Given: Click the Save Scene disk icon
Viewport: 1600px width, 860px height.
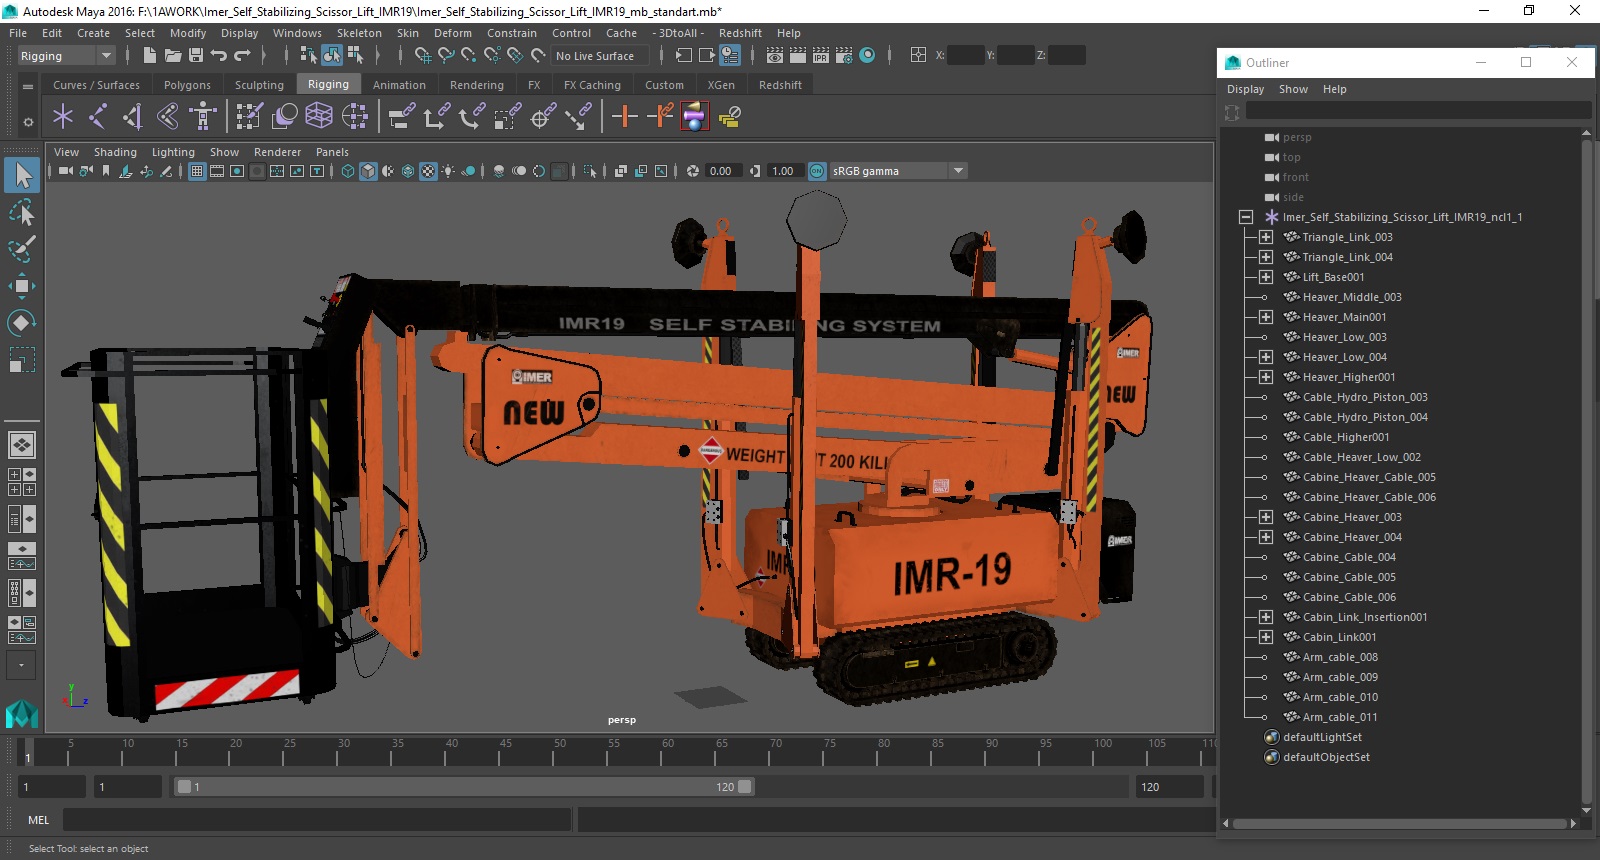Looking at the screenshot, I should (x=196, y=56).
